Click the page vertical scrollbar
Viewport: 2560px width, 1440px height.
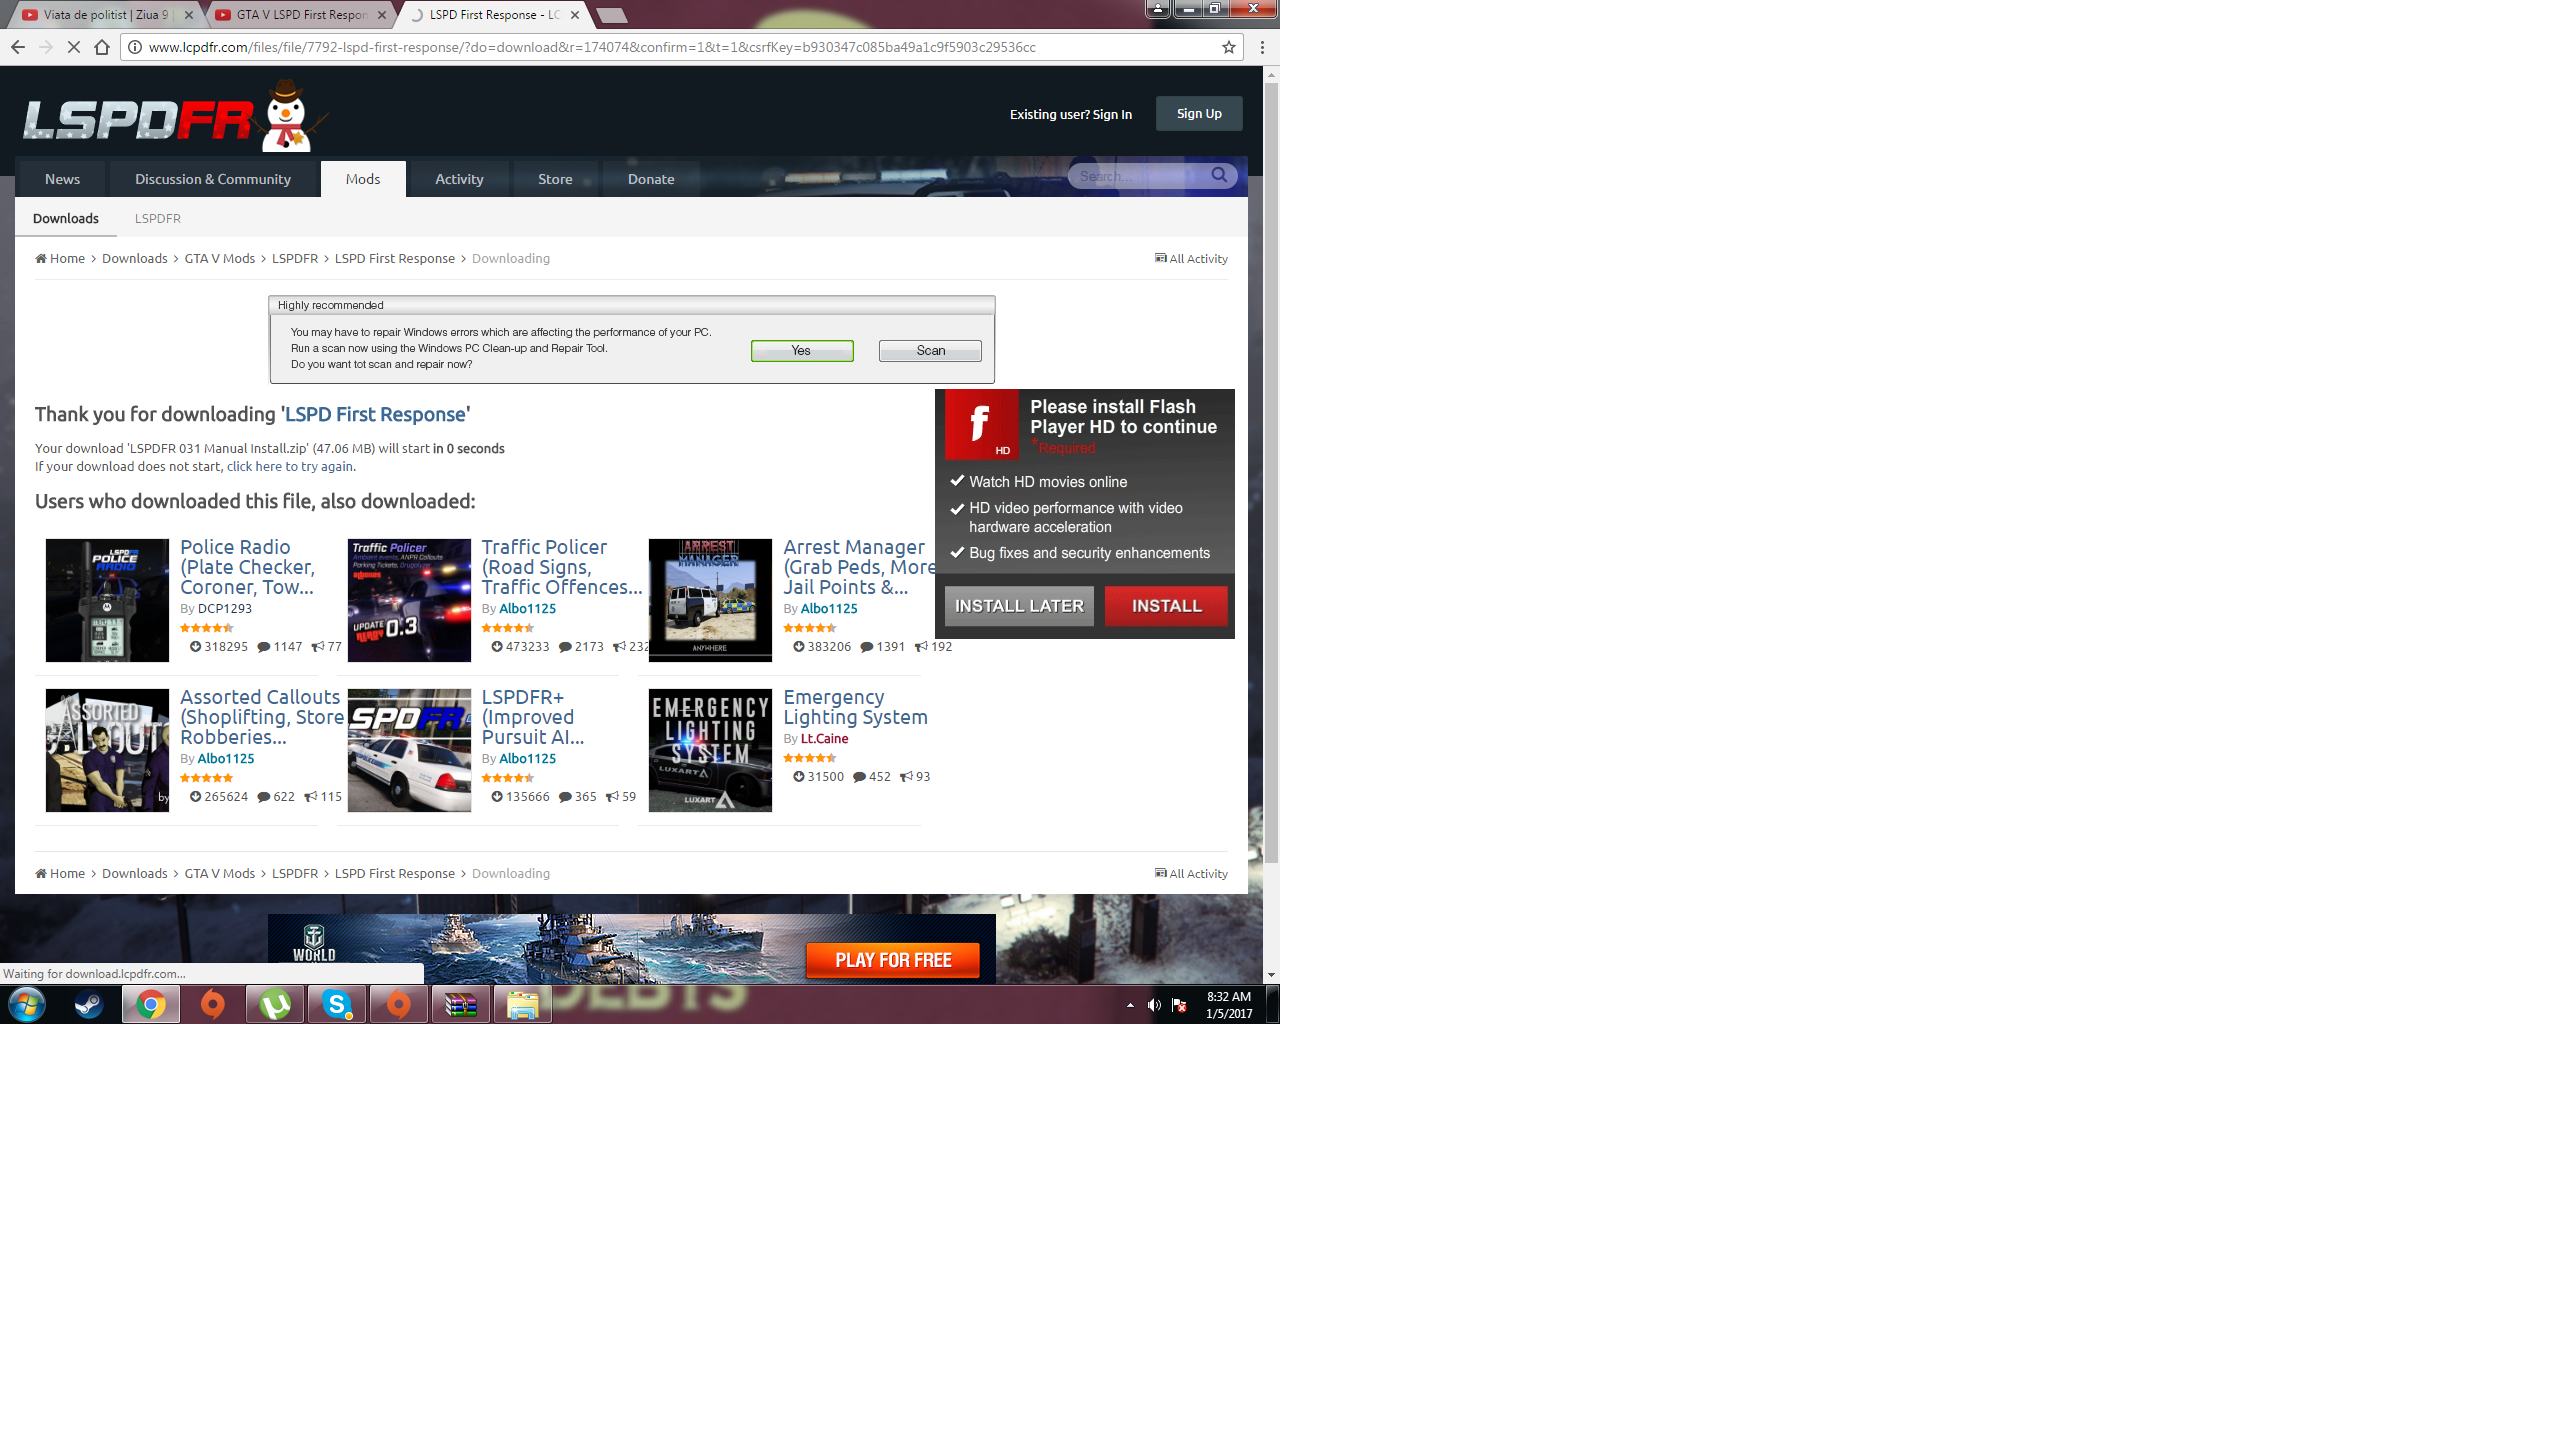pos(1270,470)
